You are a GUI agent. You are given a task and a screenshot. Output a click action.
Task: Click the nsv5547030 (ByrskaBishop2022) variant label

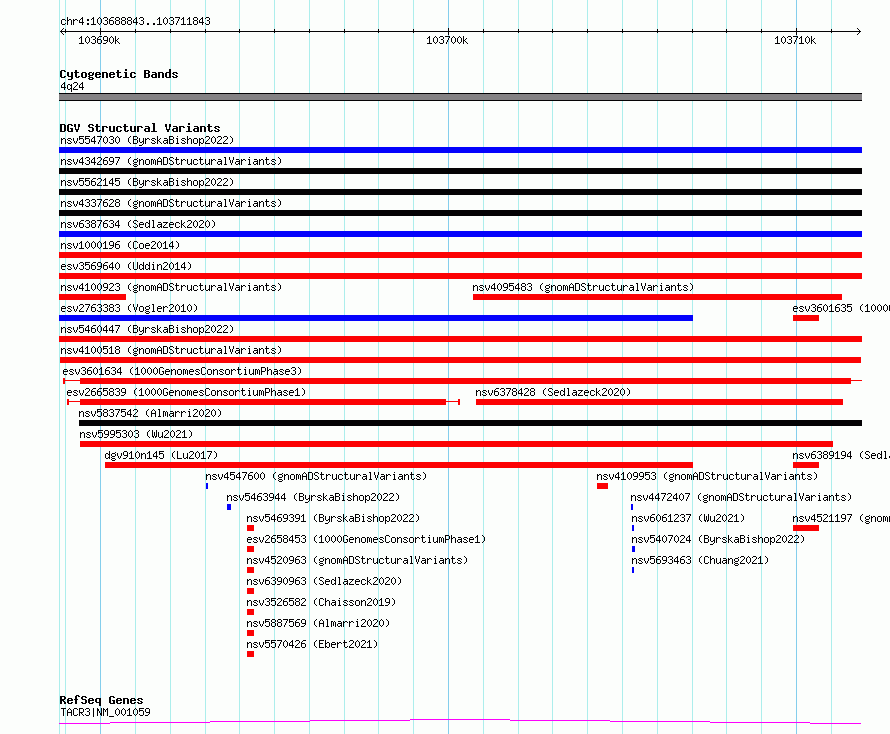[x=147, y=140]
